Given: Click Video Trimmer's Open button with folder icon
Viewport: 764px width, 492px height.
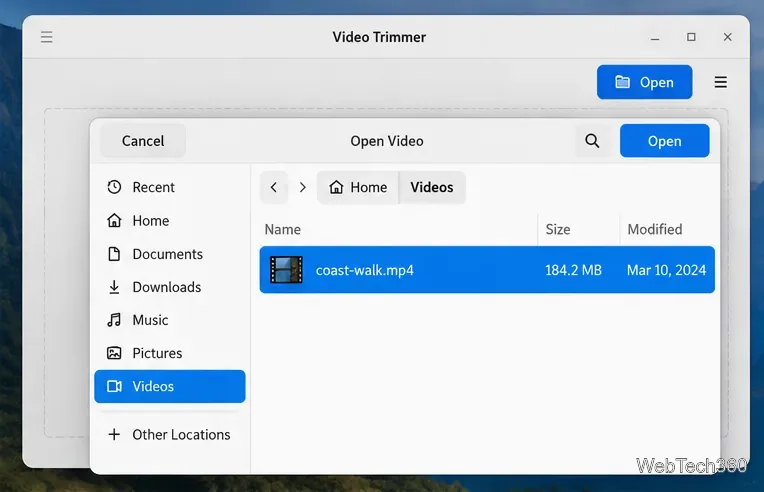Looking at the screenshot, I should tap(645, 82).
